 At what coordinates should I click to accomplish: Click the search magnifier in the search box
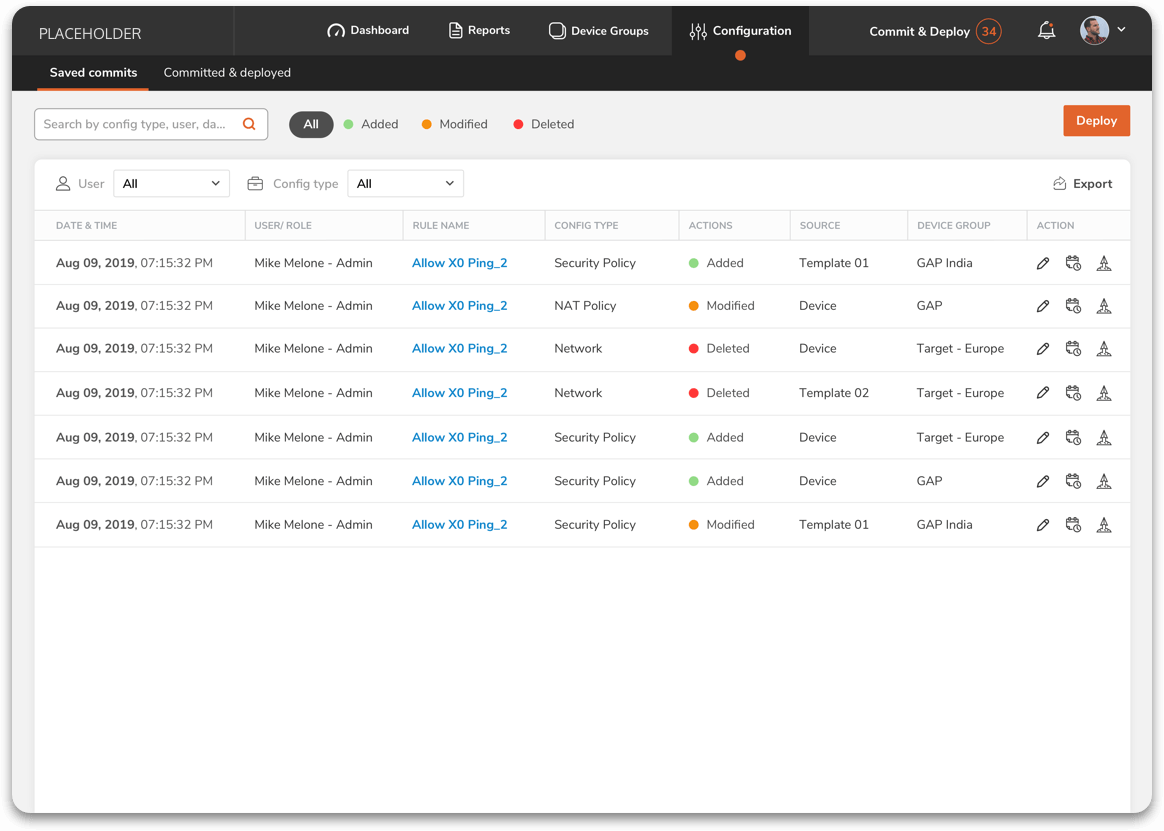click(x=249, y=123)
